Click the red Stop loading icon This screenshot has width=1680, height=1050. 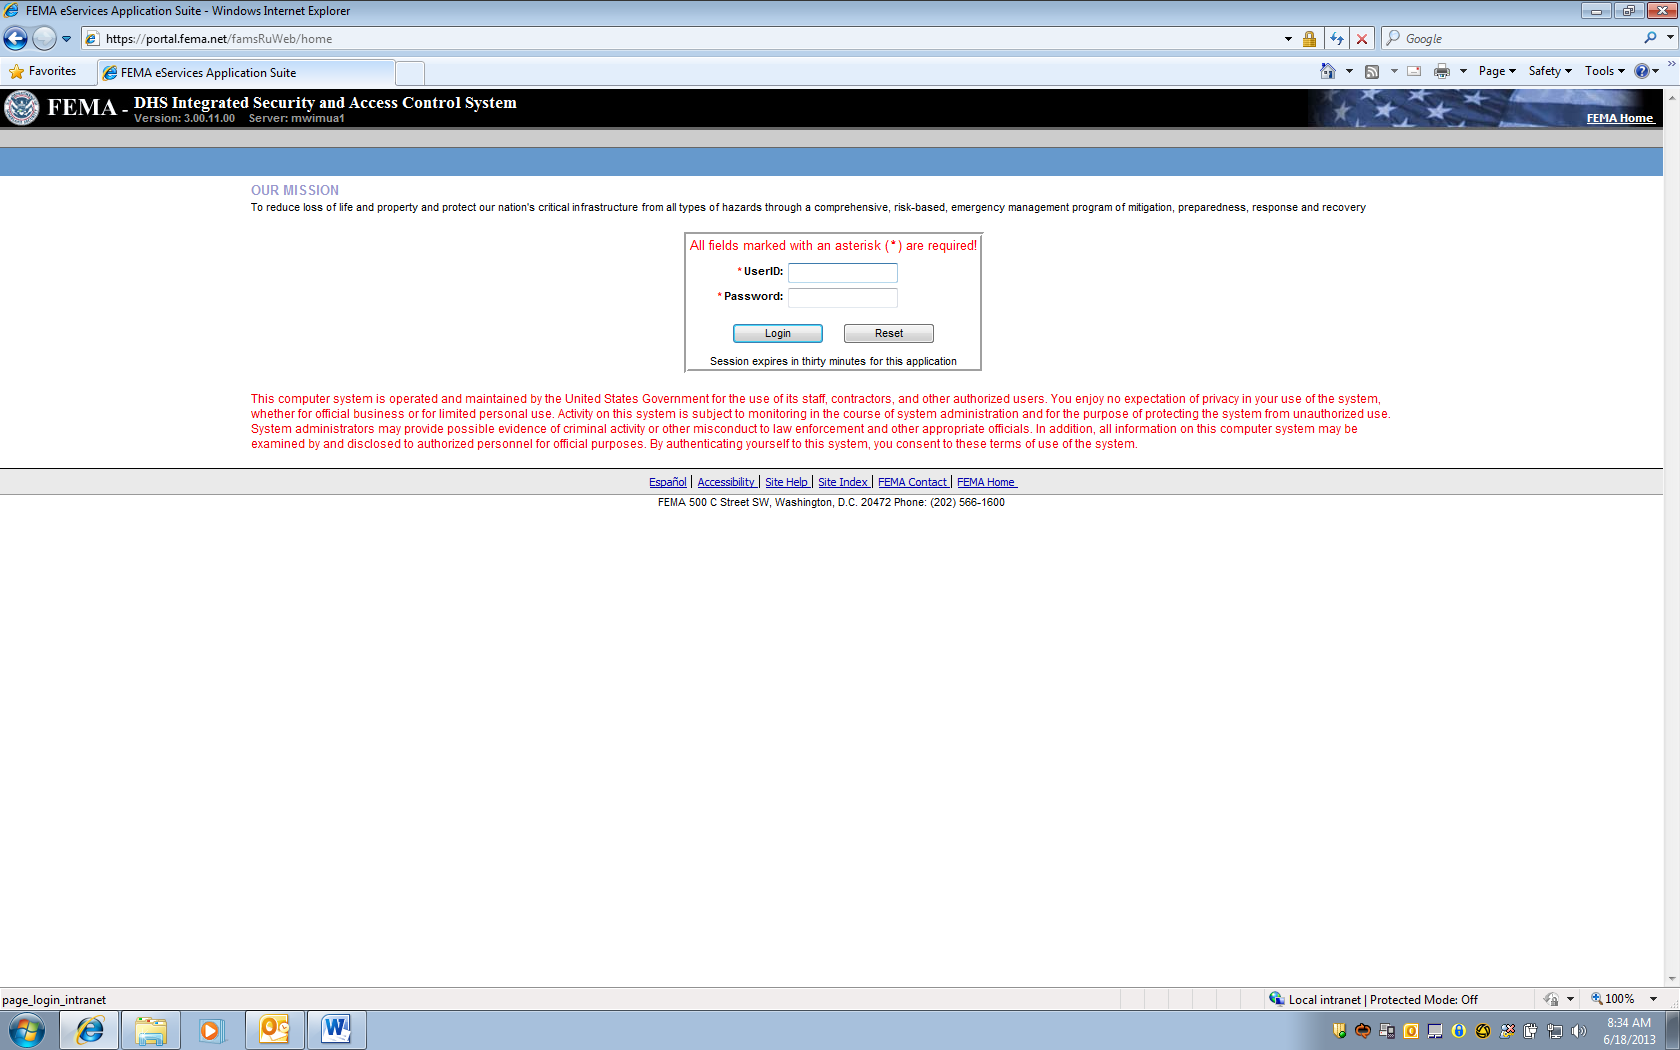point(1362,39)
